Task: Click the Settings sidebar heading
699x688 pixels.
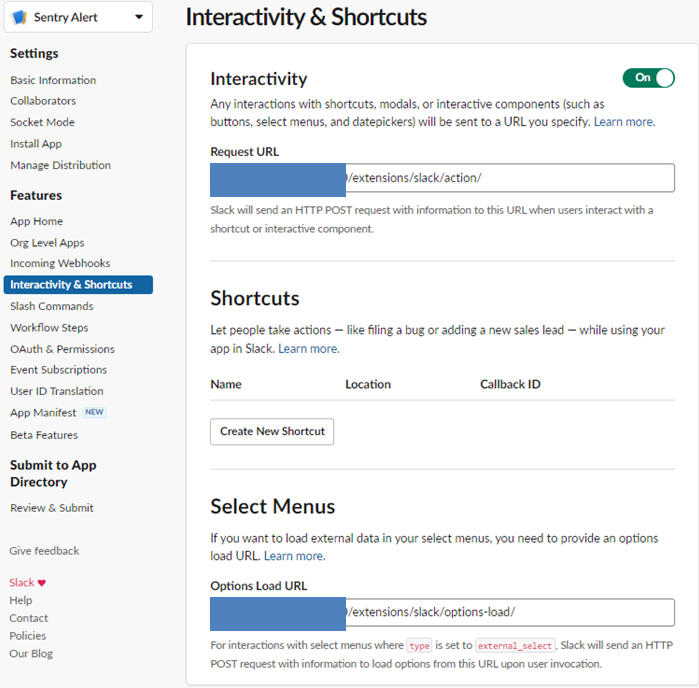Action: [34, 54]
